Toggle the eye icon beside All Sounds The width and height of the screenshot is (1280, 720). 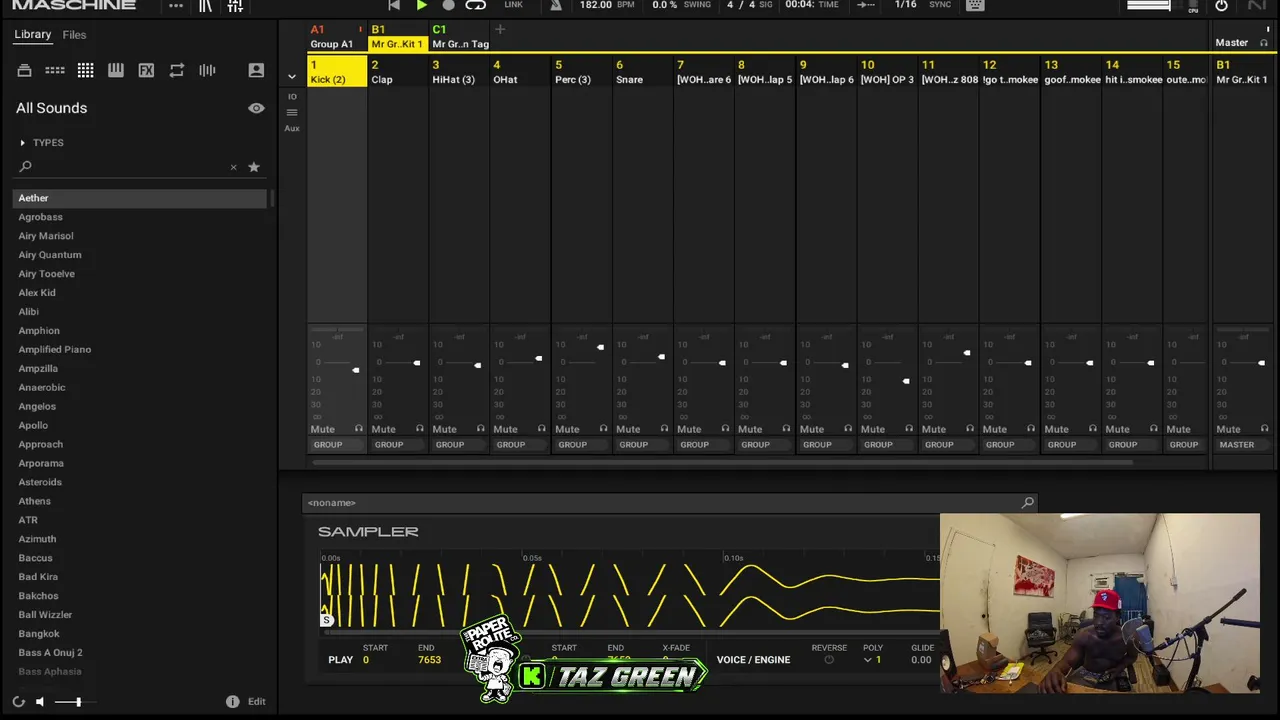point(256,108)
